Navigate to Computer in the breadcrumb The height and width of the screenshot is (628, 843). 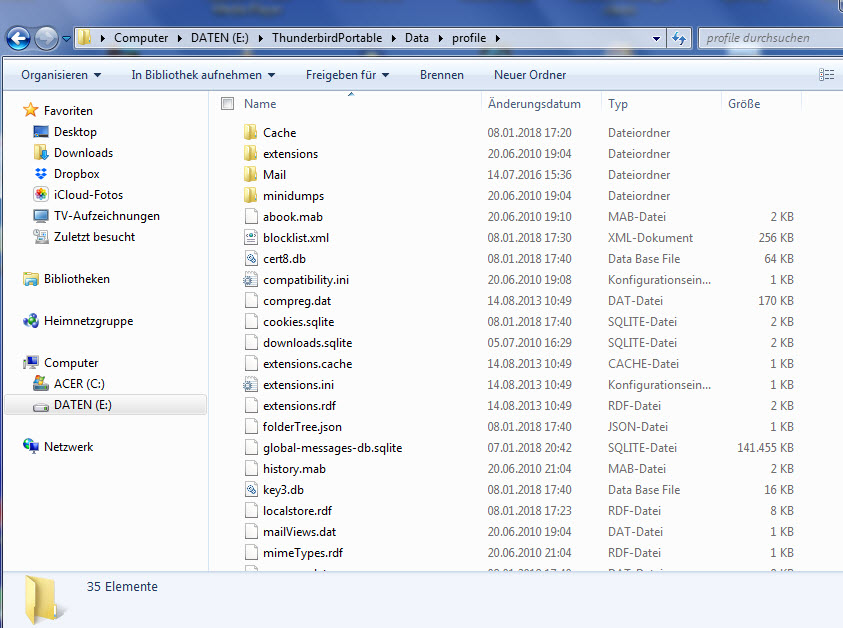[x=141, y=38]
